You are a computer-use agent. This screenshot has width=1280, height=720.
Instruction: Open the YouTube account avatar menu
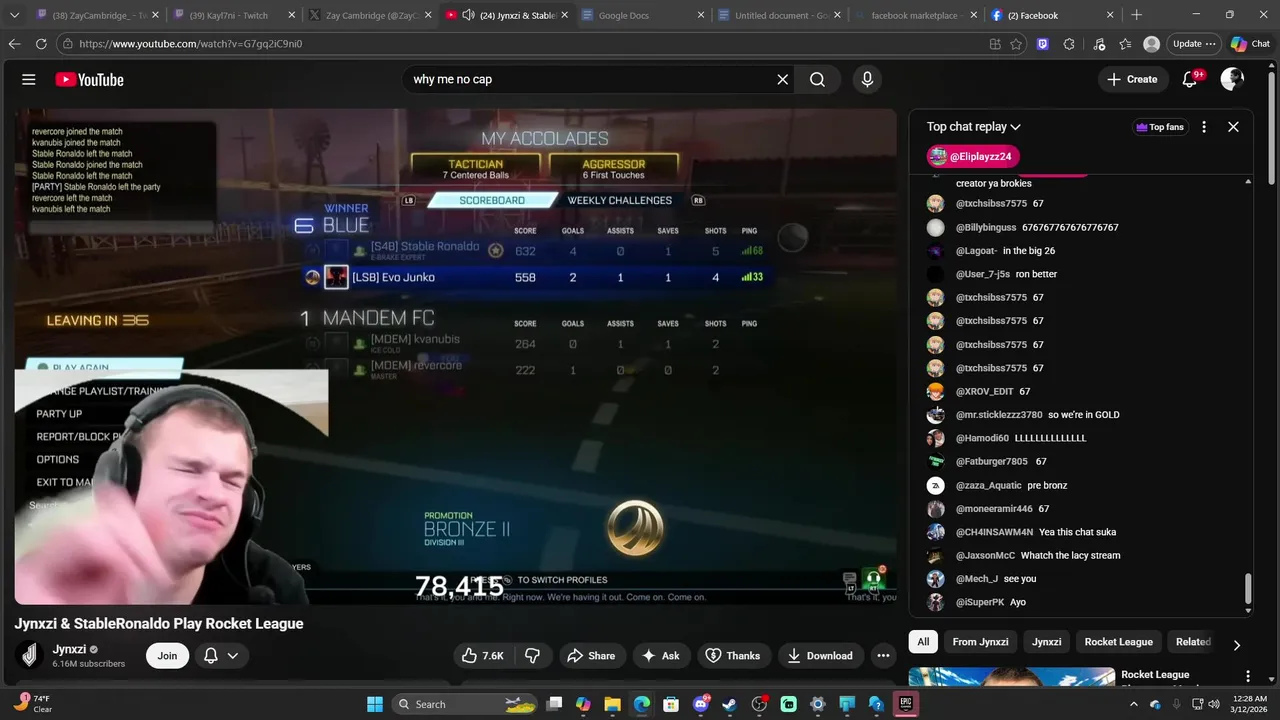(x=1232, y=79)
